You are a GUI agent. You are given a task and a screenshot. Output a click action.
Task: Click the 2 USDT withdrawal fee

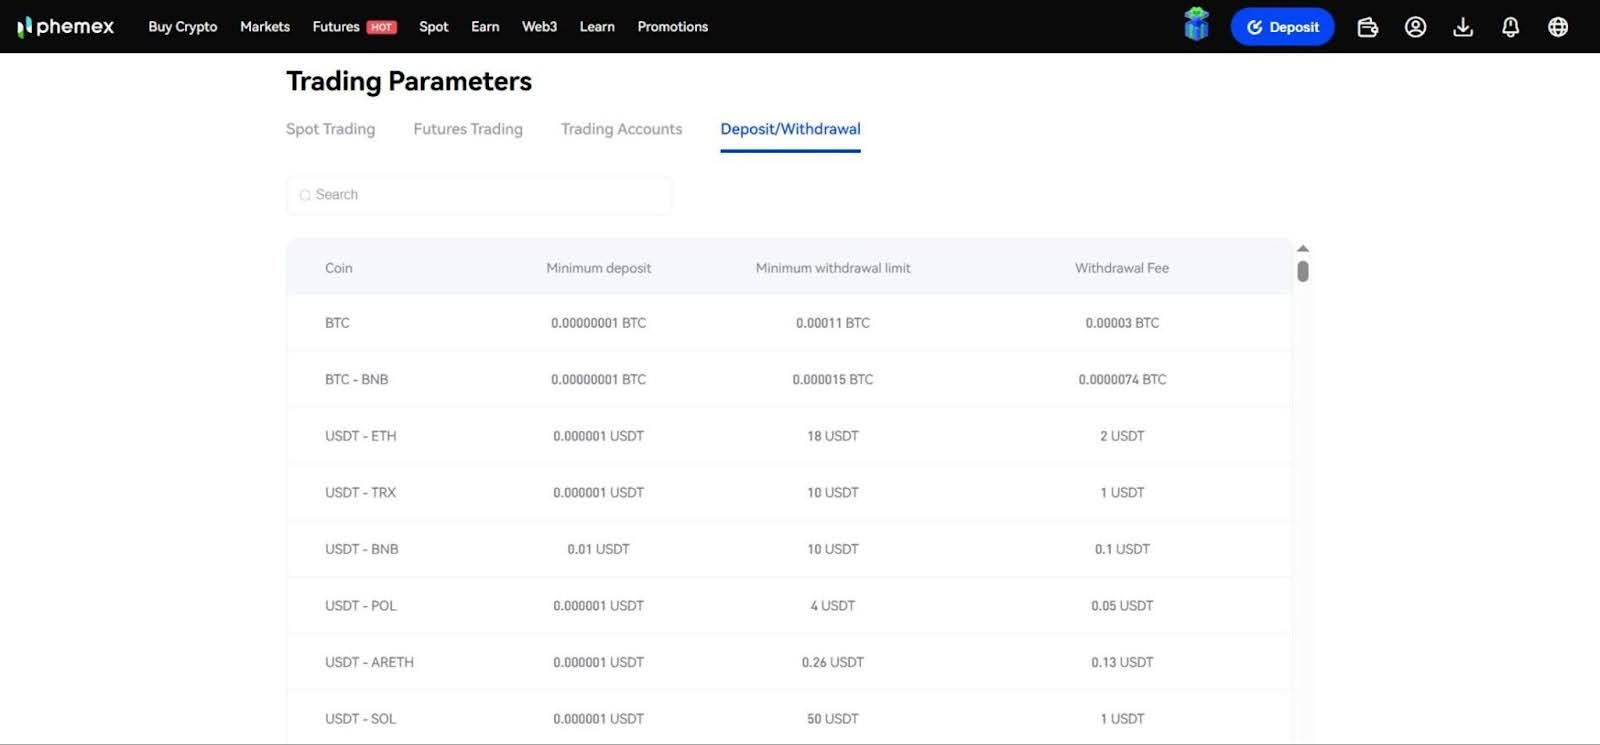[x=1122, y=436]
